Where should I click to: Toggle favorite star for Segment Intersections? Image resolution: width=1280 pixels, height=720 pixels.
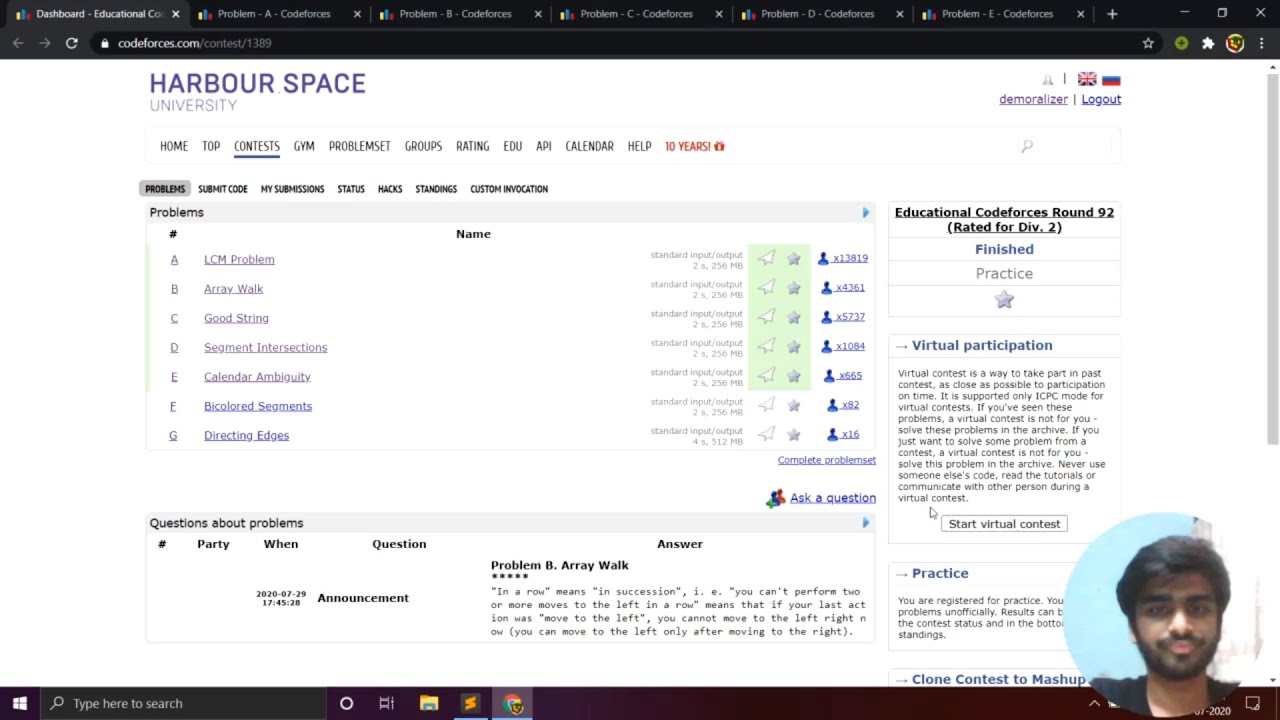(x=794, y=346)
